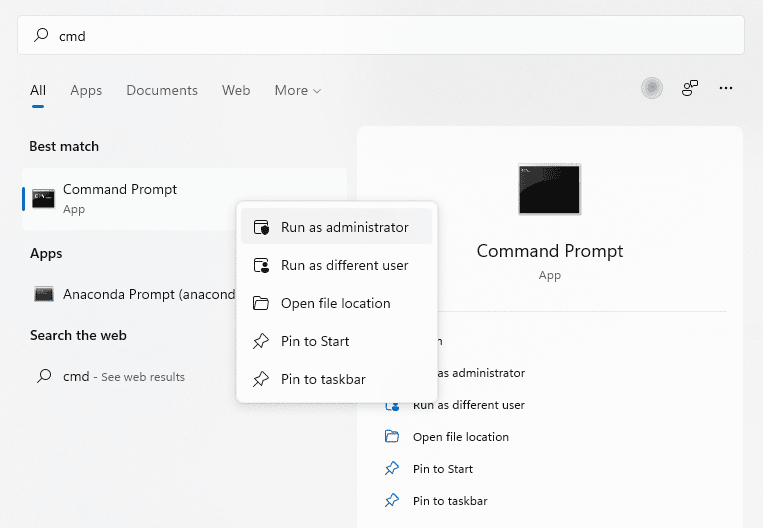
Task: Choose Run as different user in context menu
Action: click(344, 266)
